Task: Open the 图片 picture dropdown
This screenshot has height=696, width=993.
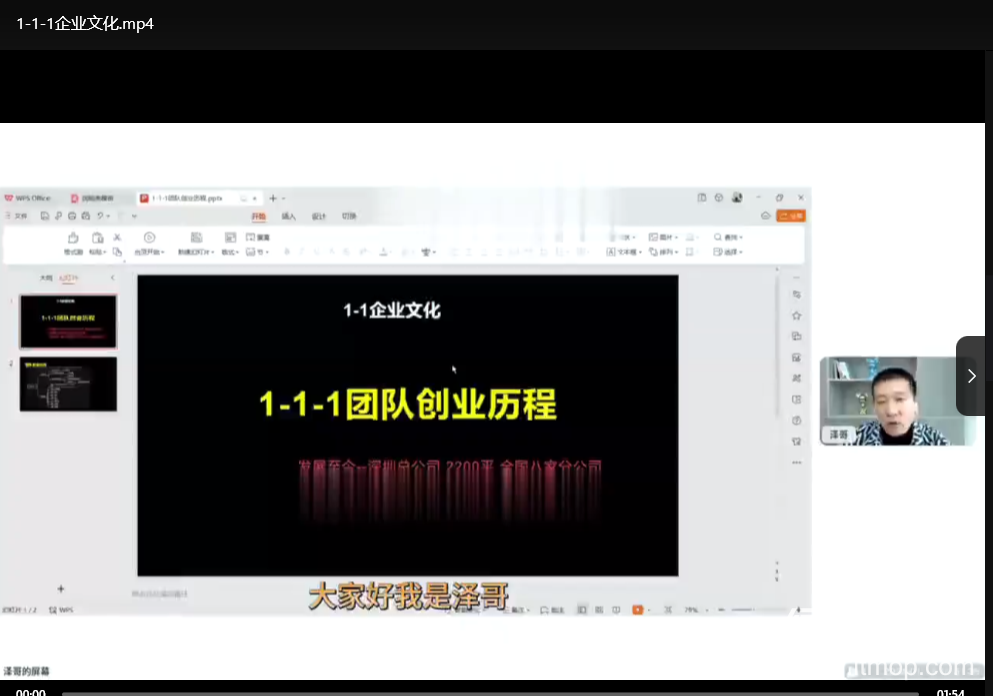Action: 663,238
